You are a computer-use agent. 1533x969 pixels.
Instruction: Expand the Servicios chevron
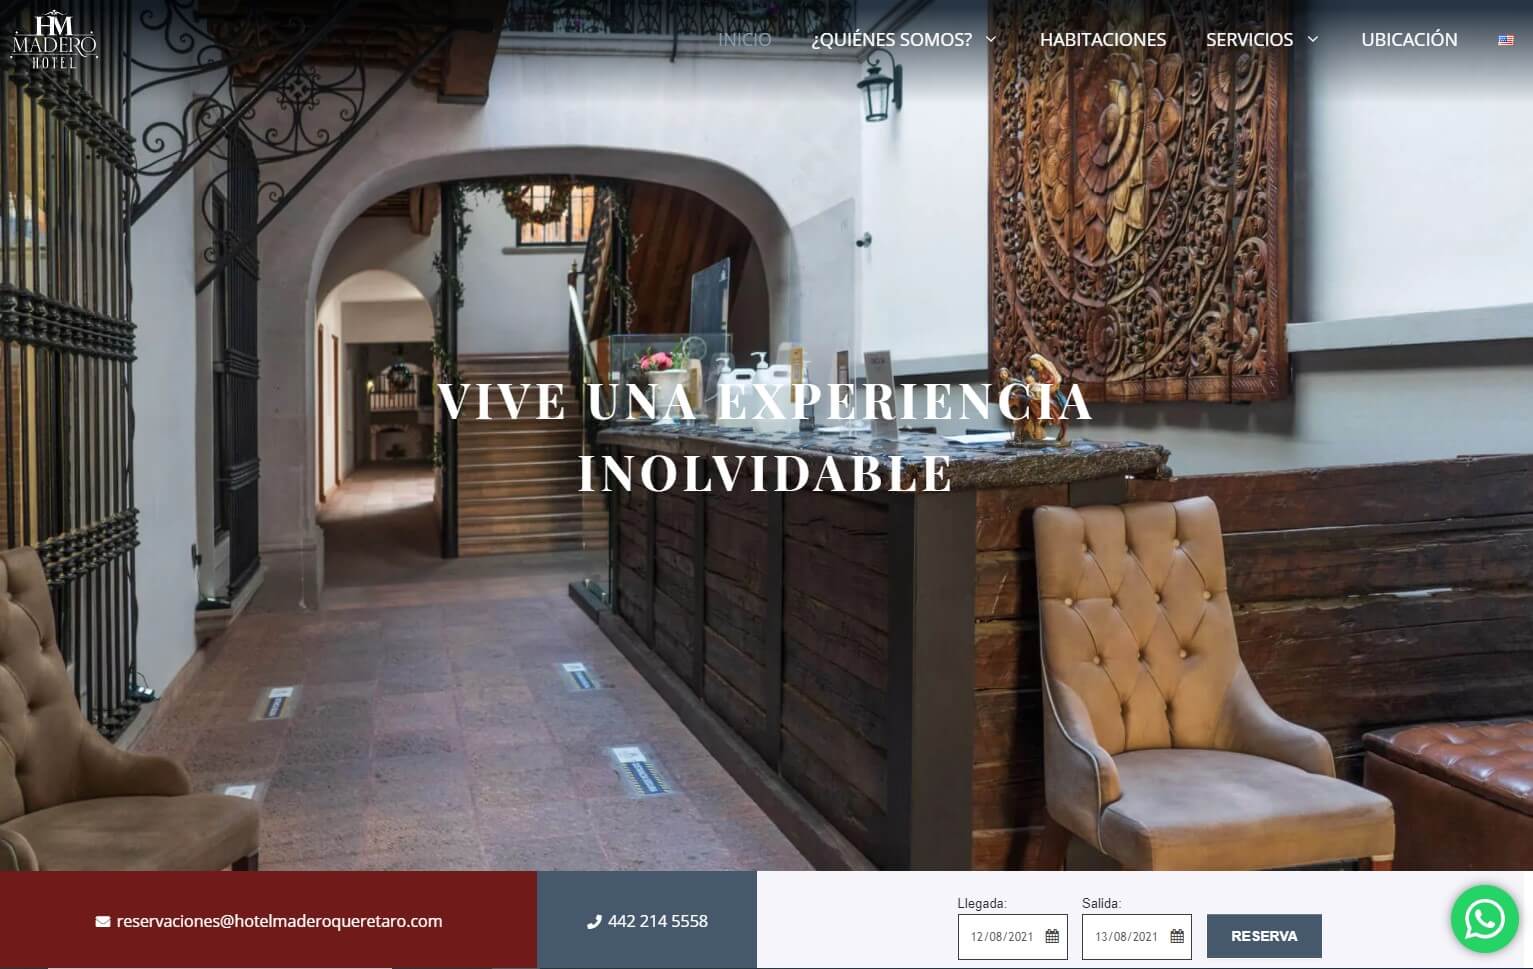click(x=1313, y=39)
